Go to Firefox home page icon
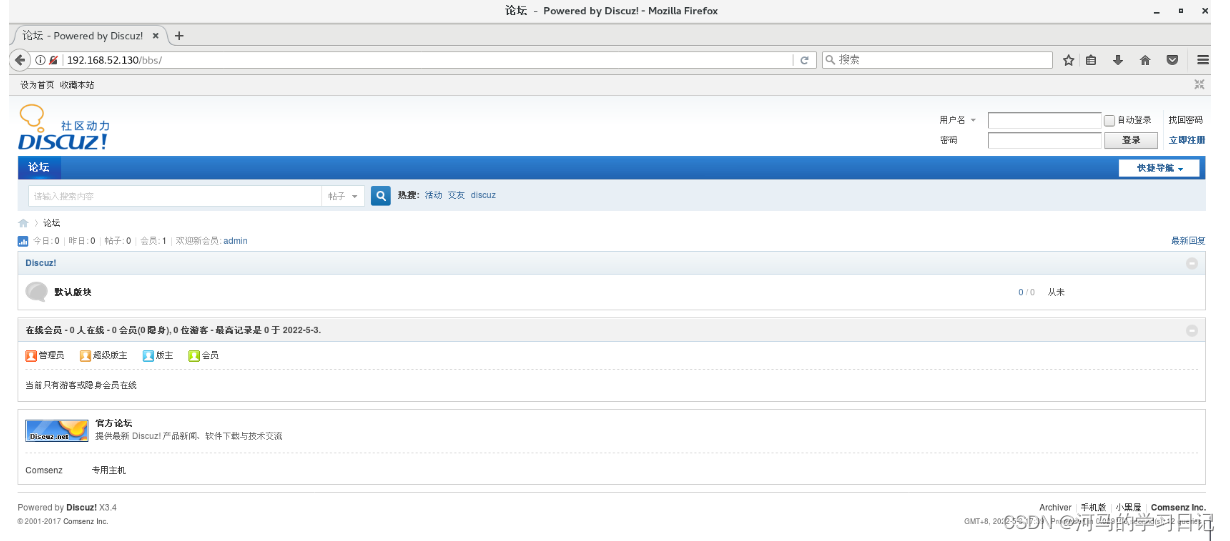Viewport: 1230px width, 541px height. point(1145,60)
